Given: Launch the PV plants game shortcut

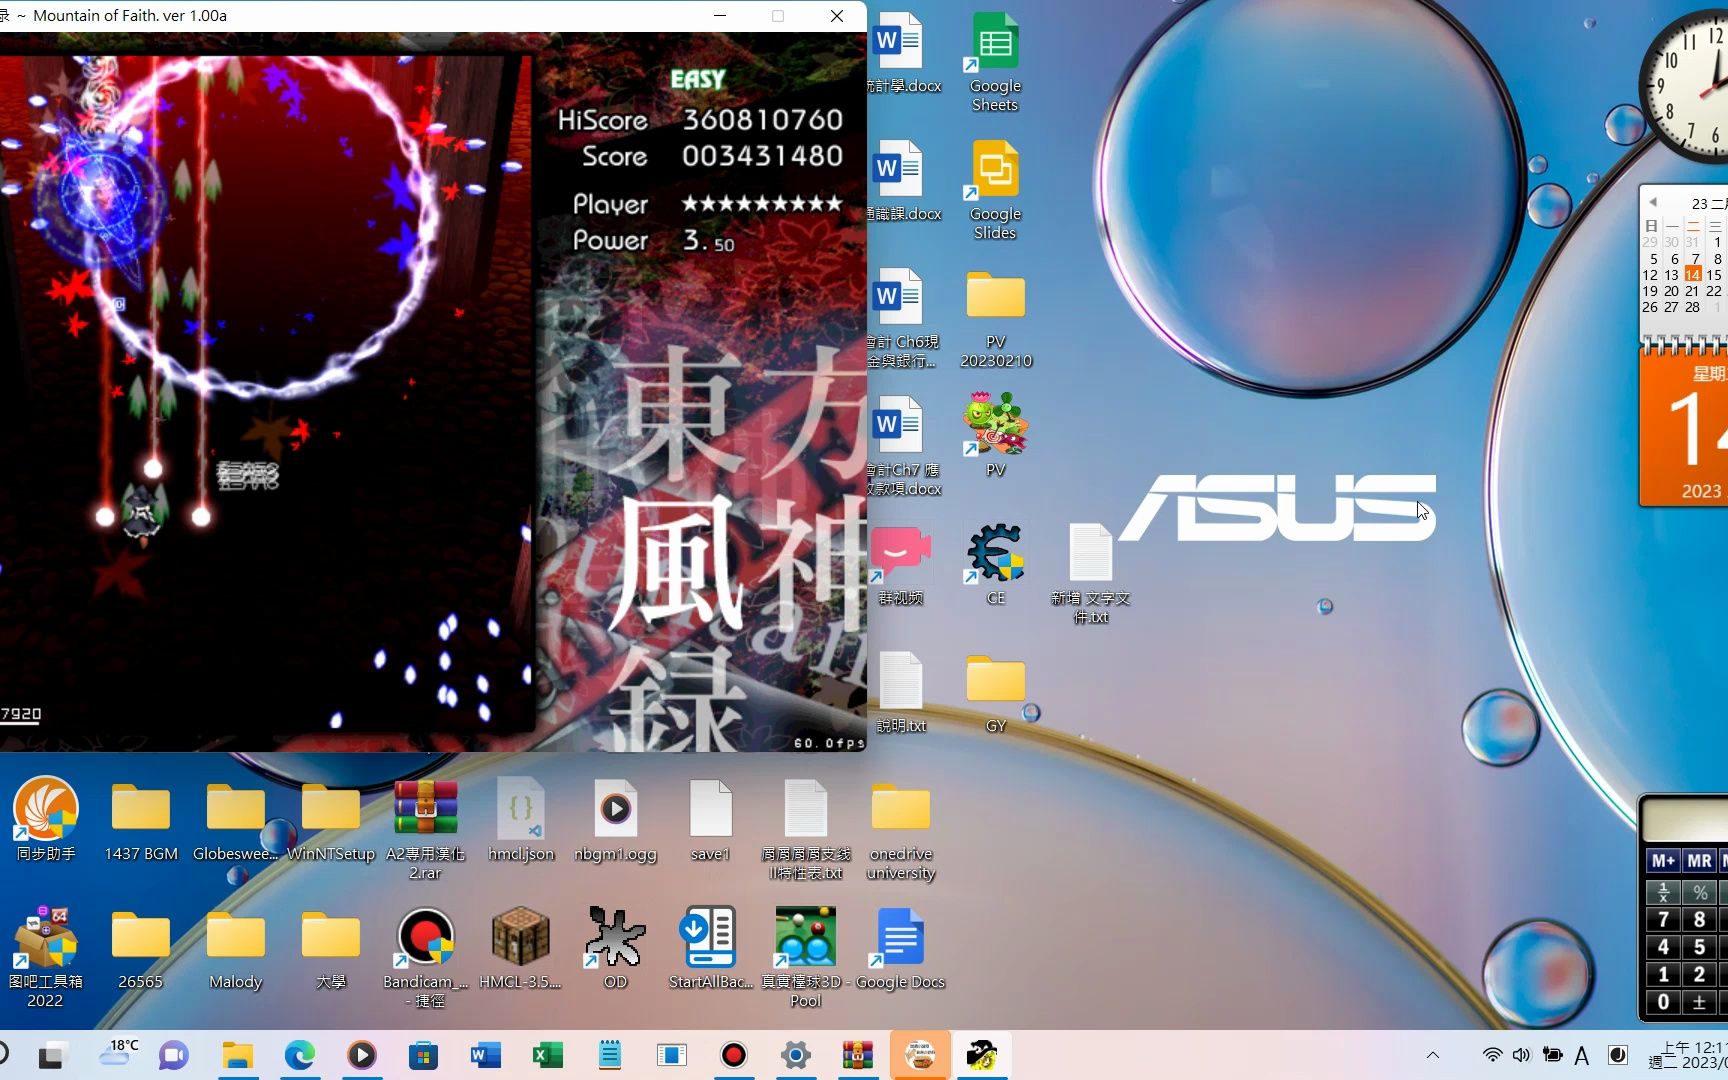Looking at the screenshot, I should (x=995, y=434).
